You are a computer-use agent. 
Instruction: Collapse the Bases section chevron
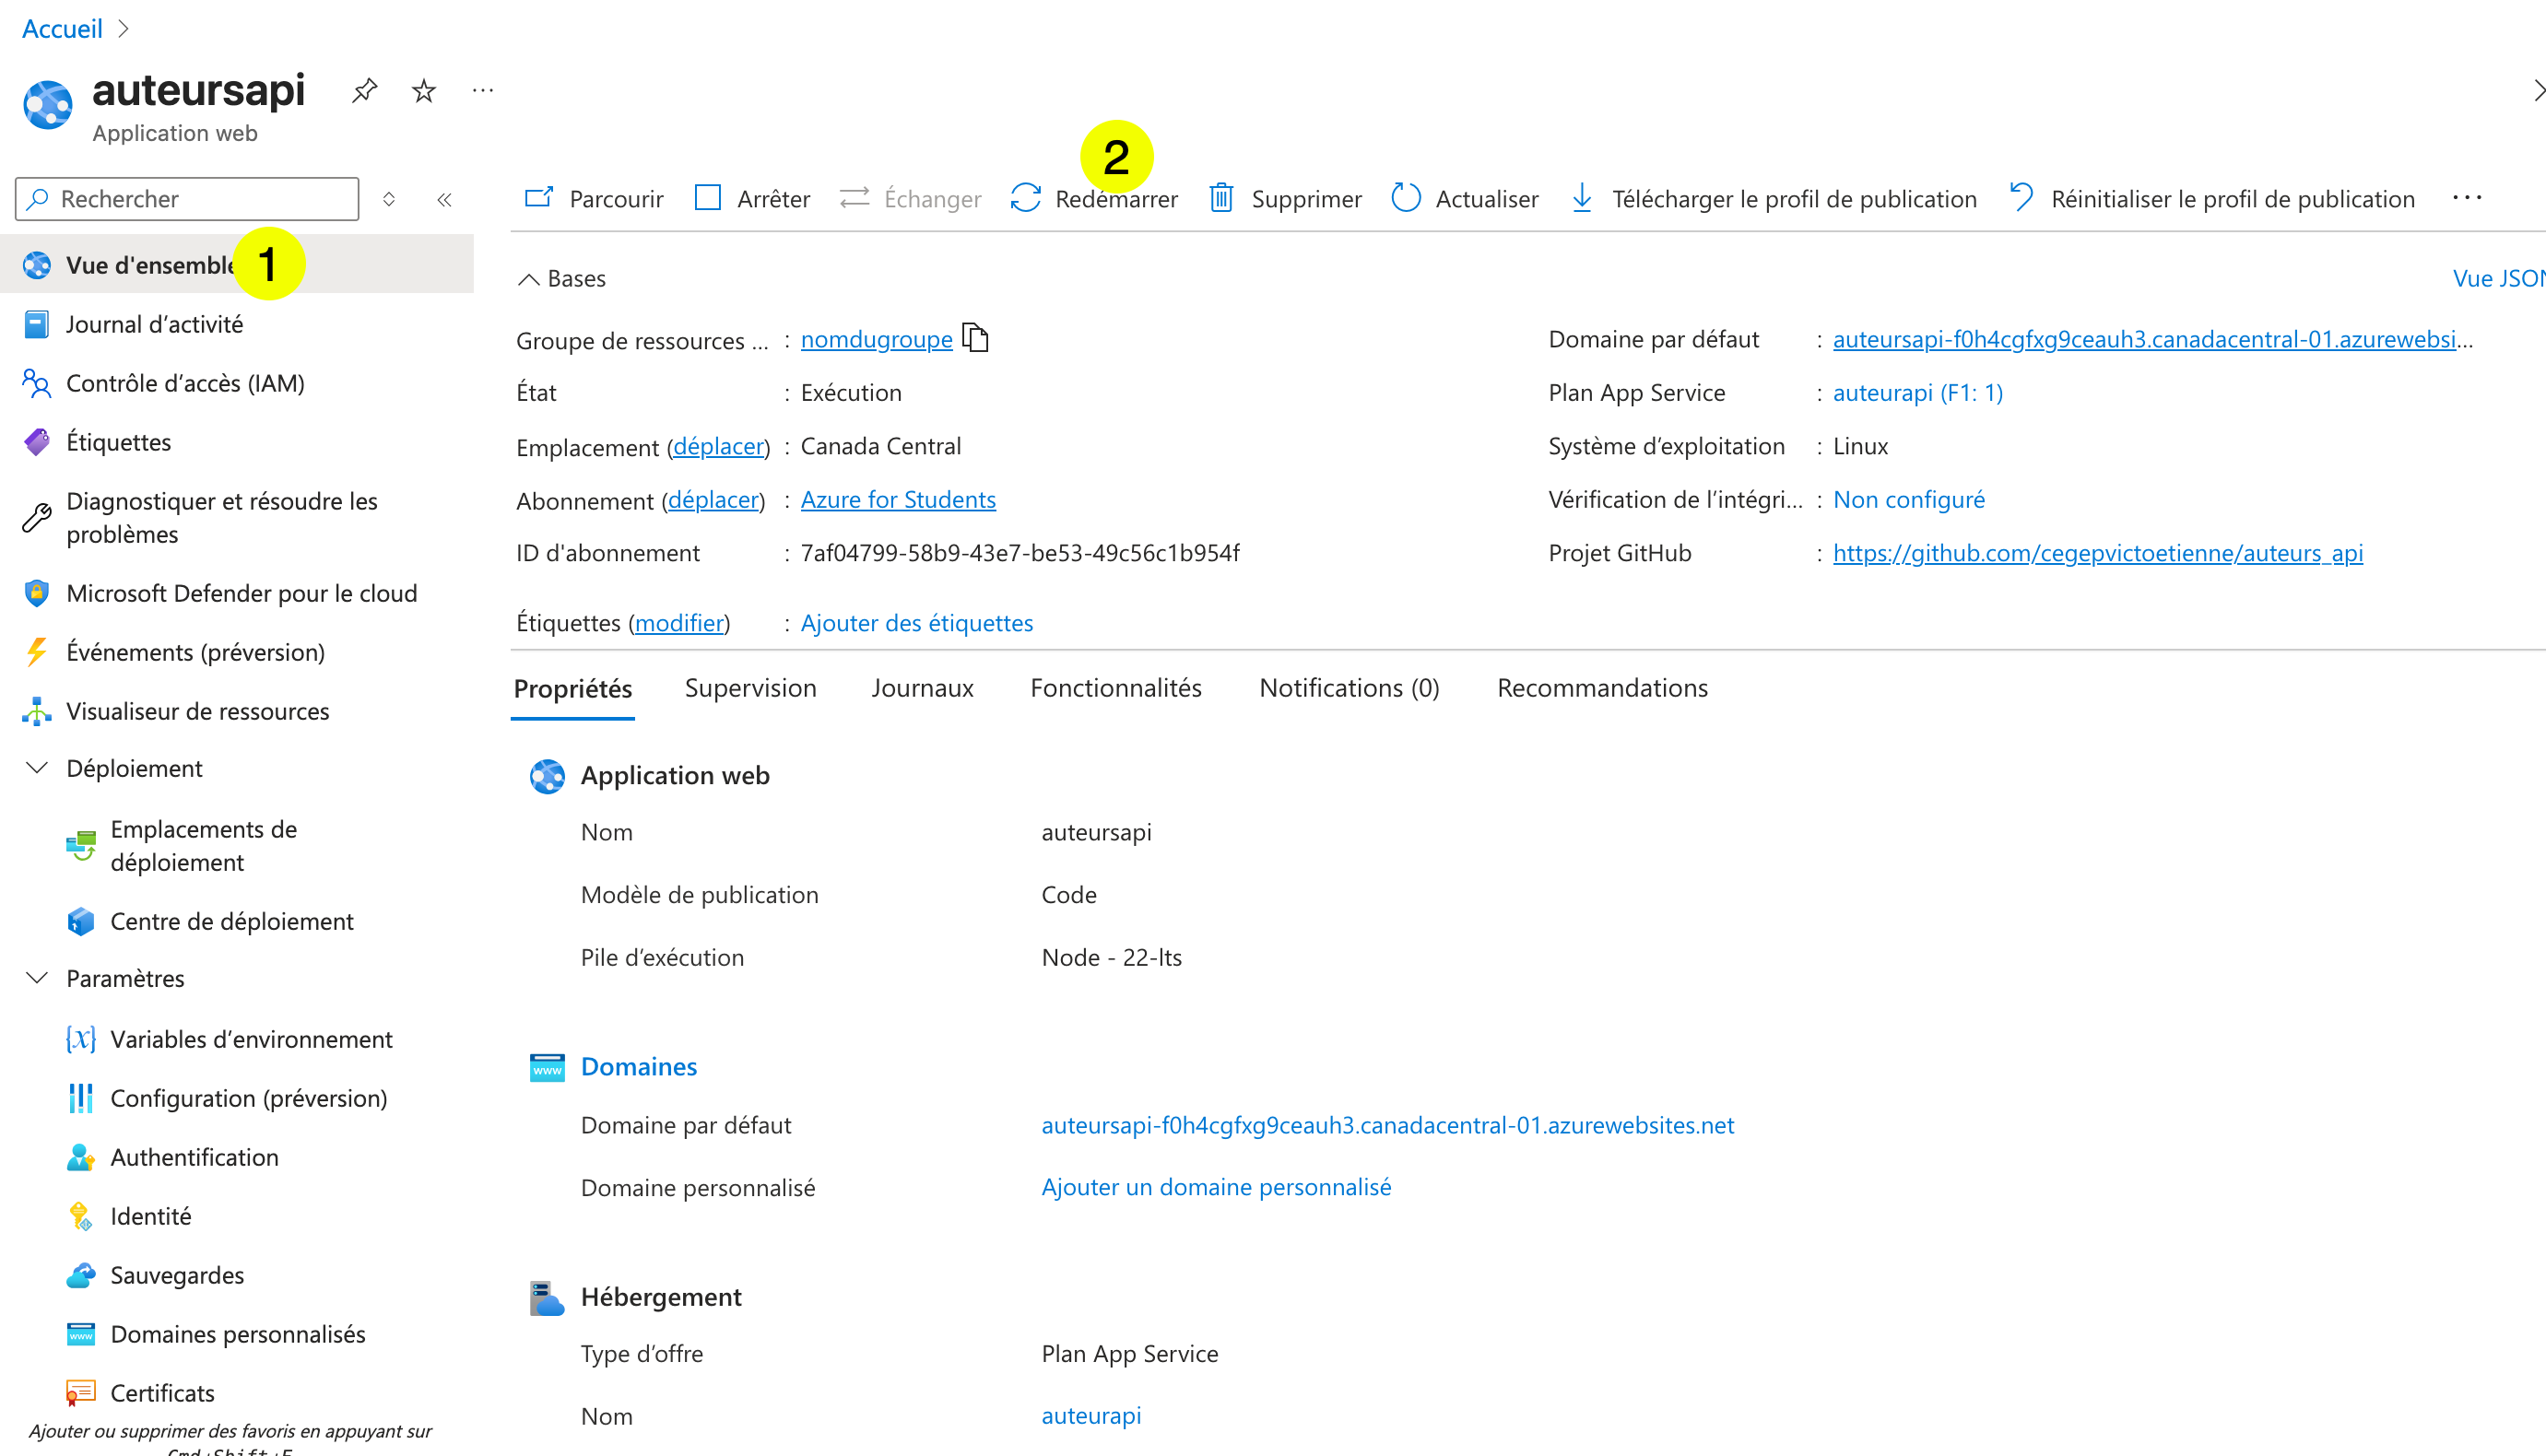pos(529,278)
